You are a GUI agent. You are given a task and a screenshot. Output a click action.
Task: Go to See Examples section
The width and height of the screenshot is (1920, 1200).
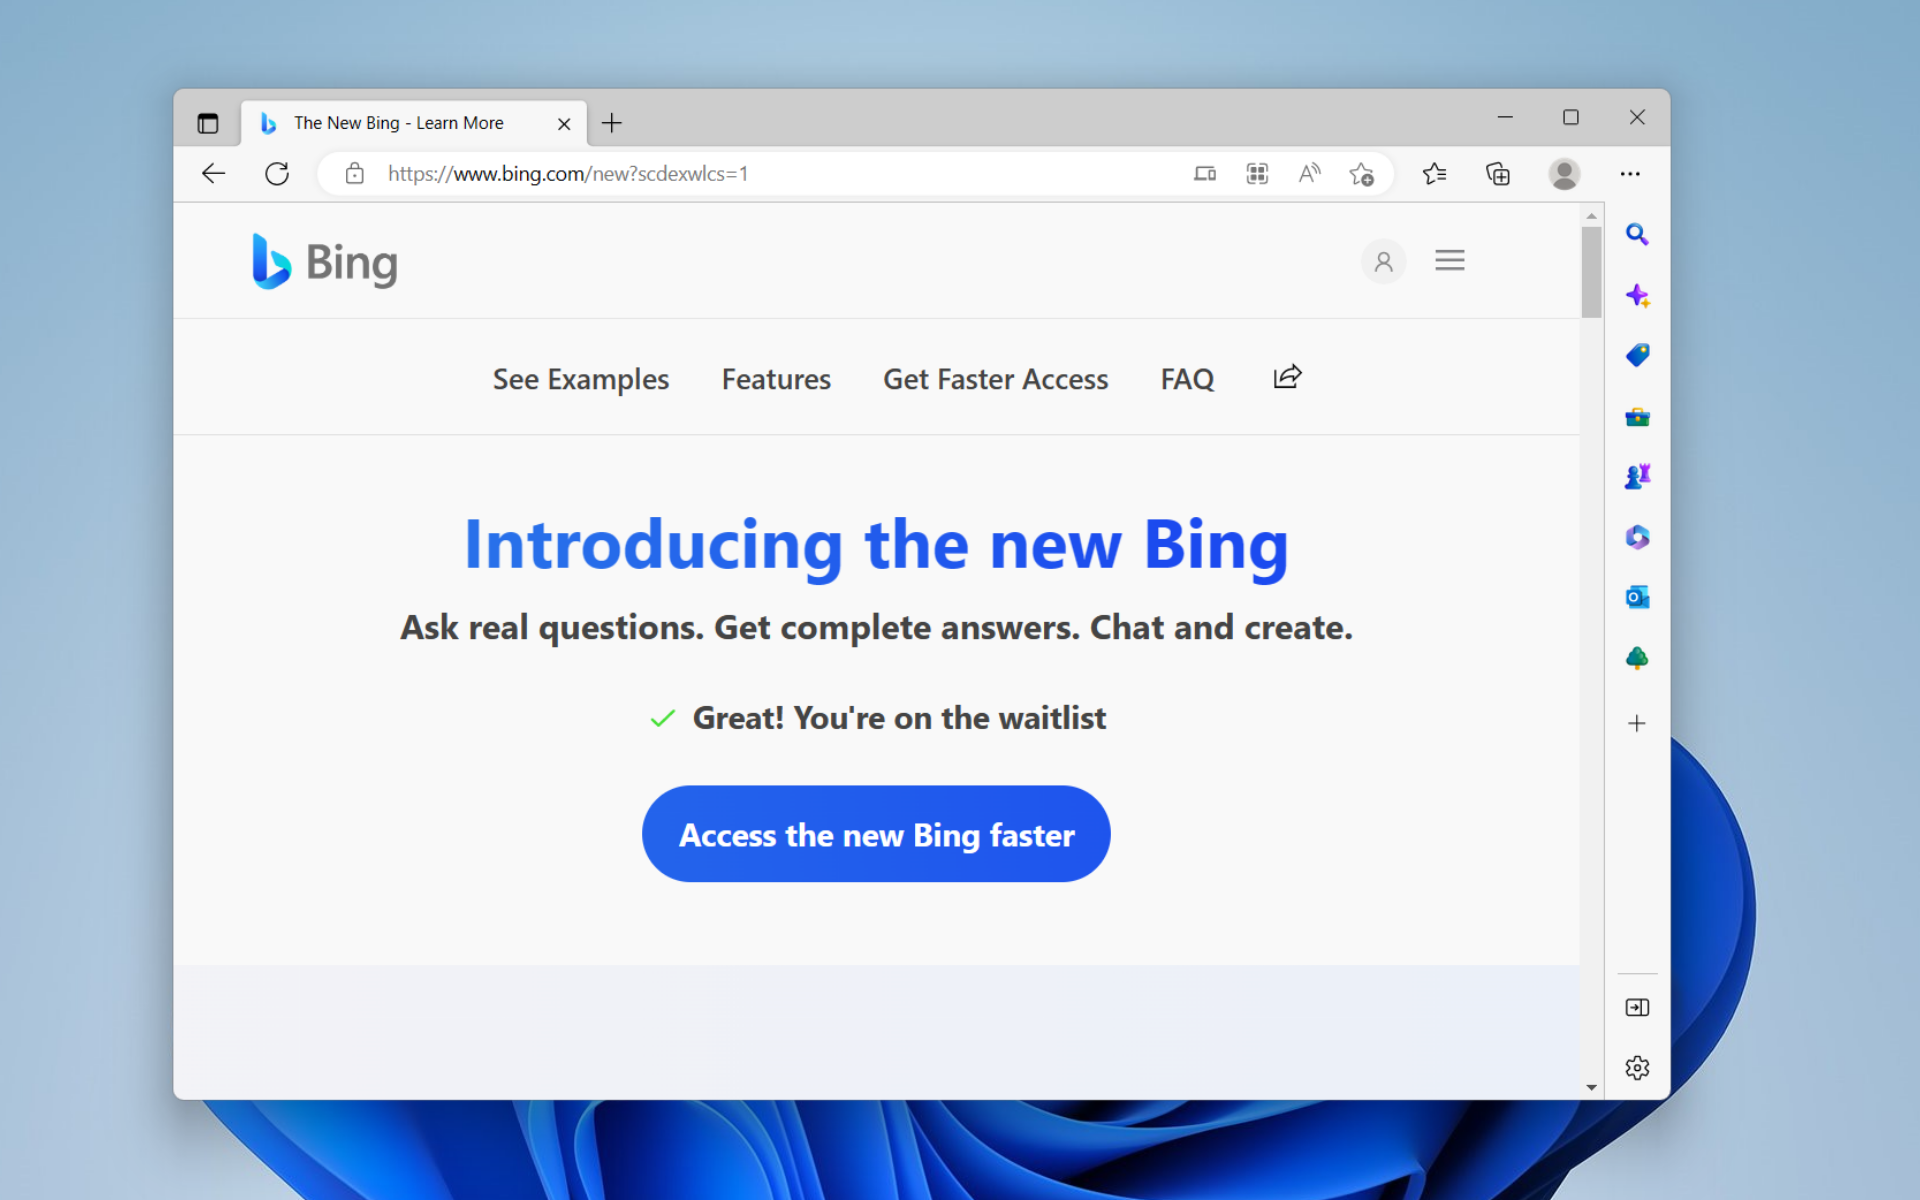click(x=580, y=379)
